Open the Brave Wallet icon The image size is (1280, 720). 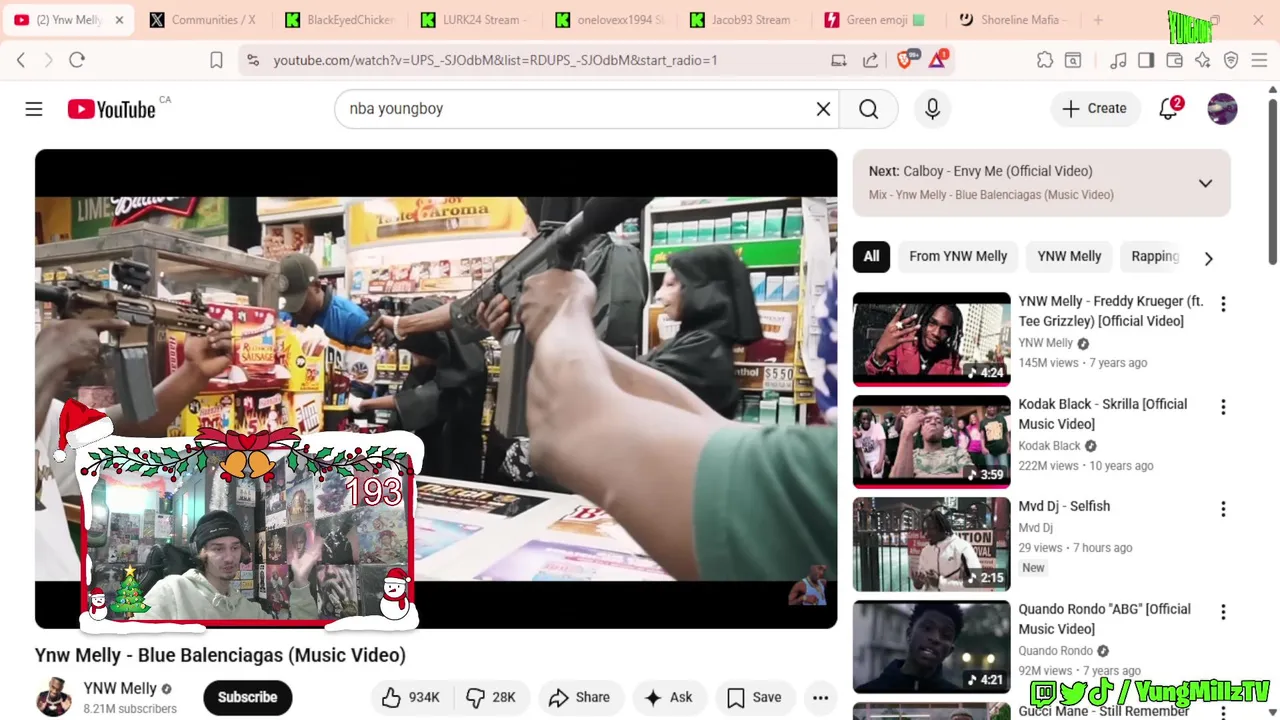tap(1174, 60)
